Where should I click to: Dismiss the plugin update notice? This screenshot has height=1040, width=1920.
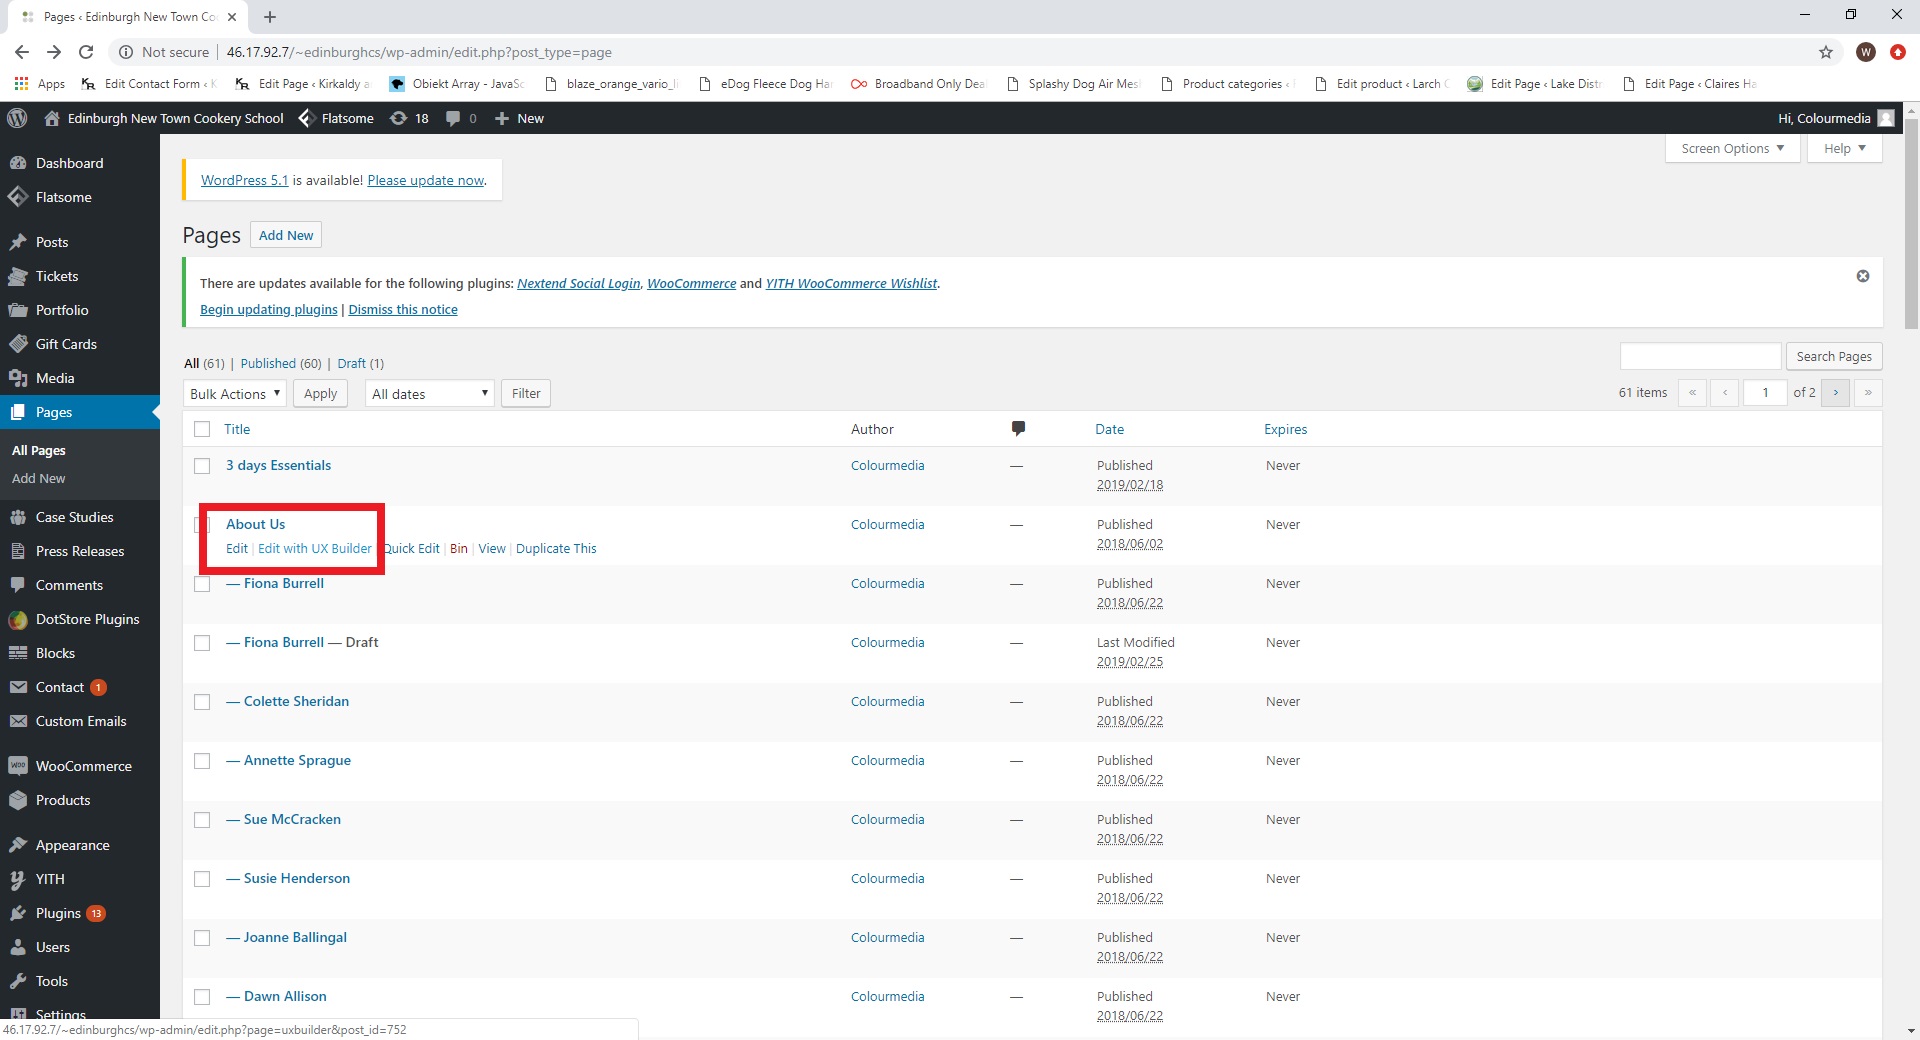(x=1862, y=276)
